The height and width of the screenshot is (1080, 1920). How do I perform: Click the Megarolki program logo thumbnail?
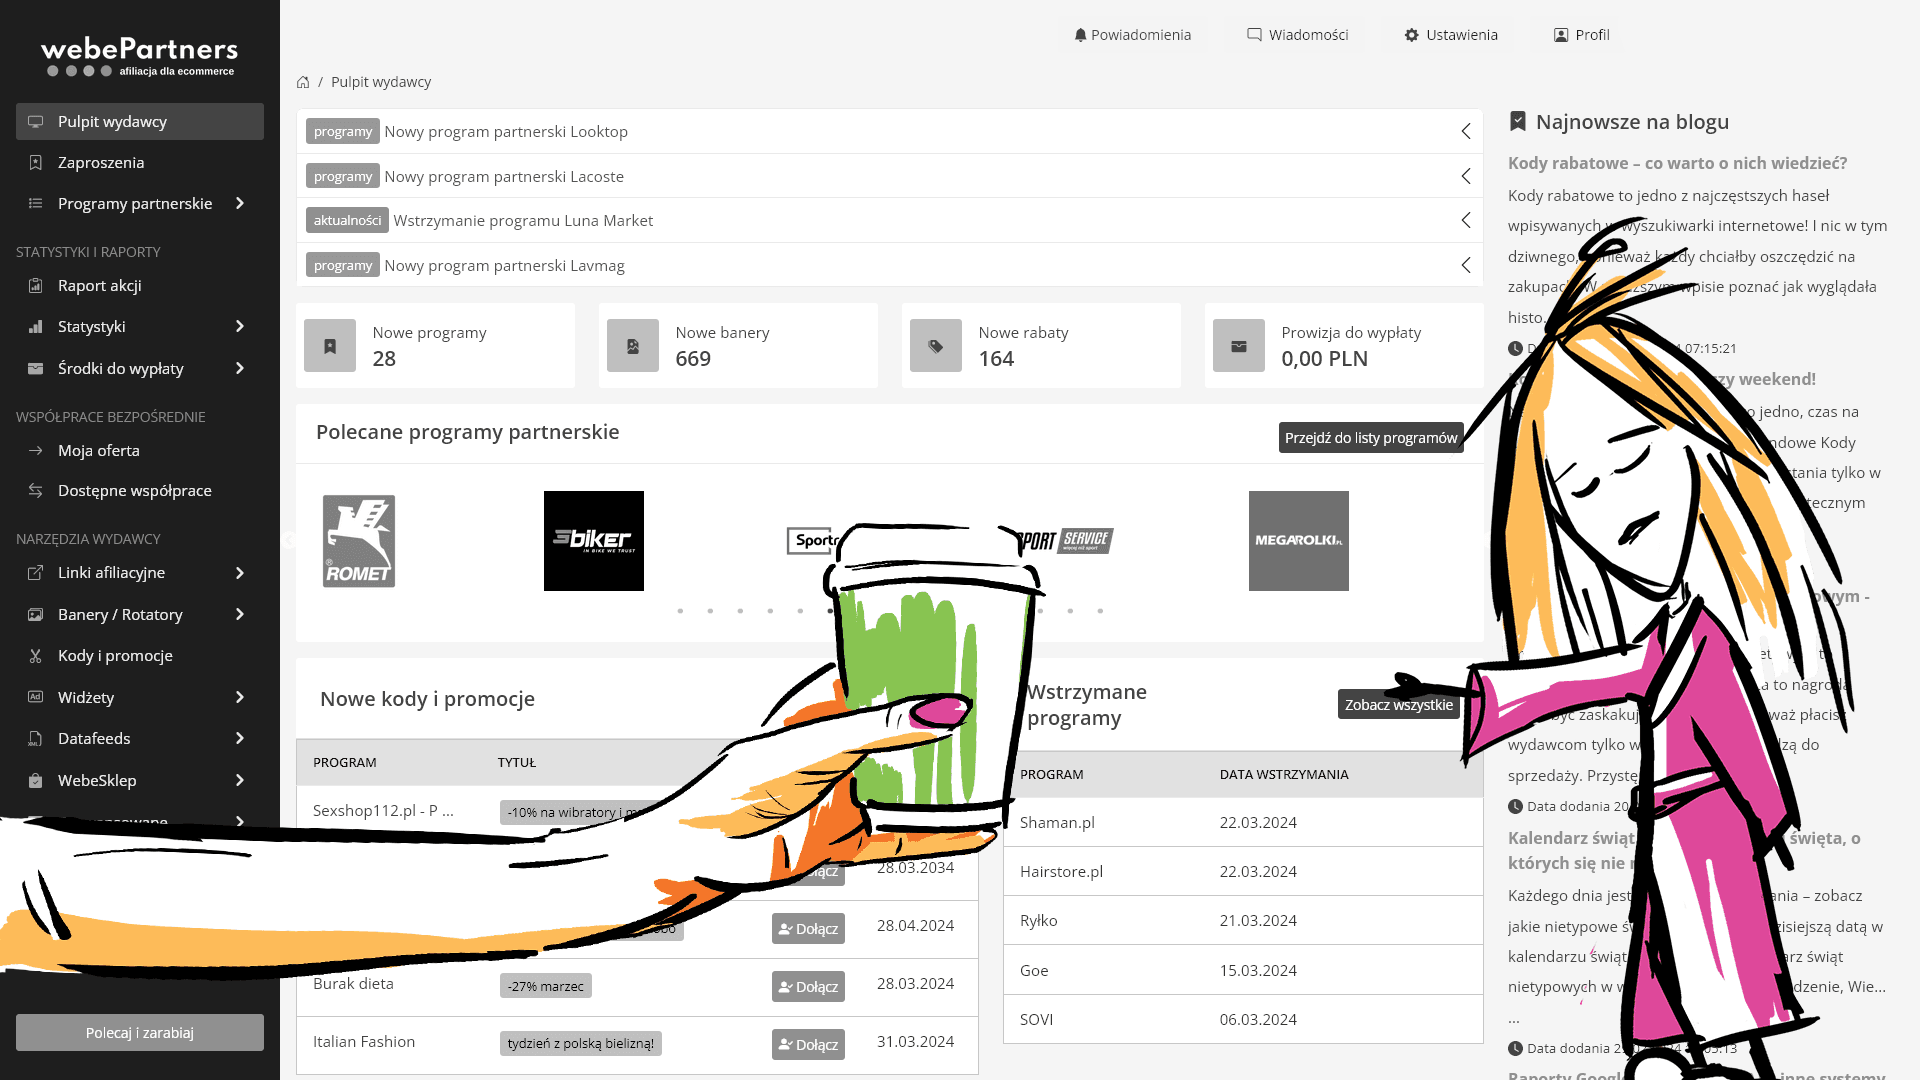1298,541
